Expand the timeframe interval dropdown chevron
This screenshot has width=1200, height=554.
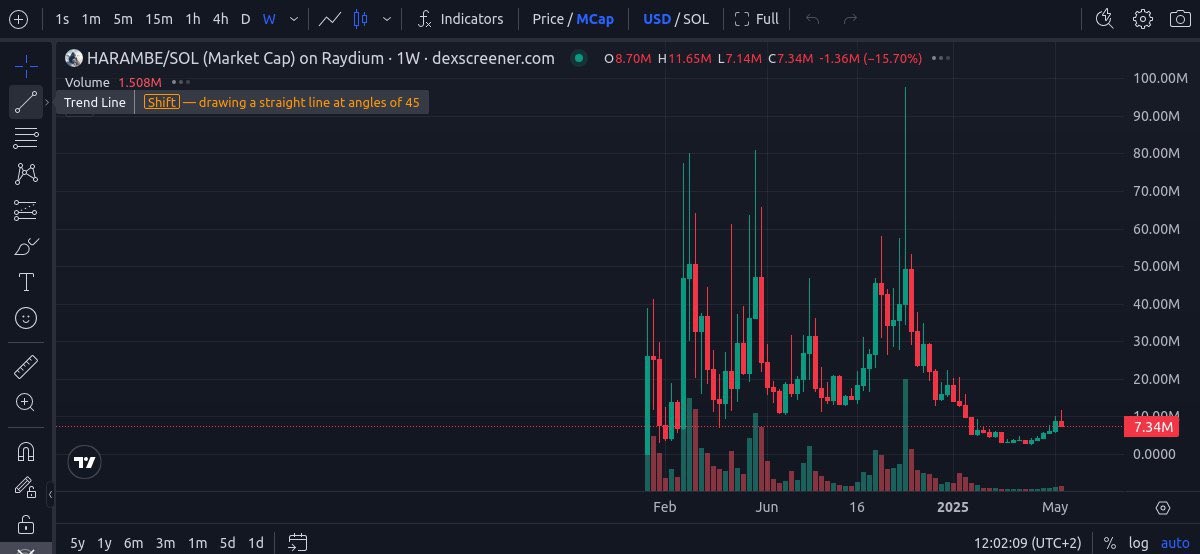click(293, 19)
